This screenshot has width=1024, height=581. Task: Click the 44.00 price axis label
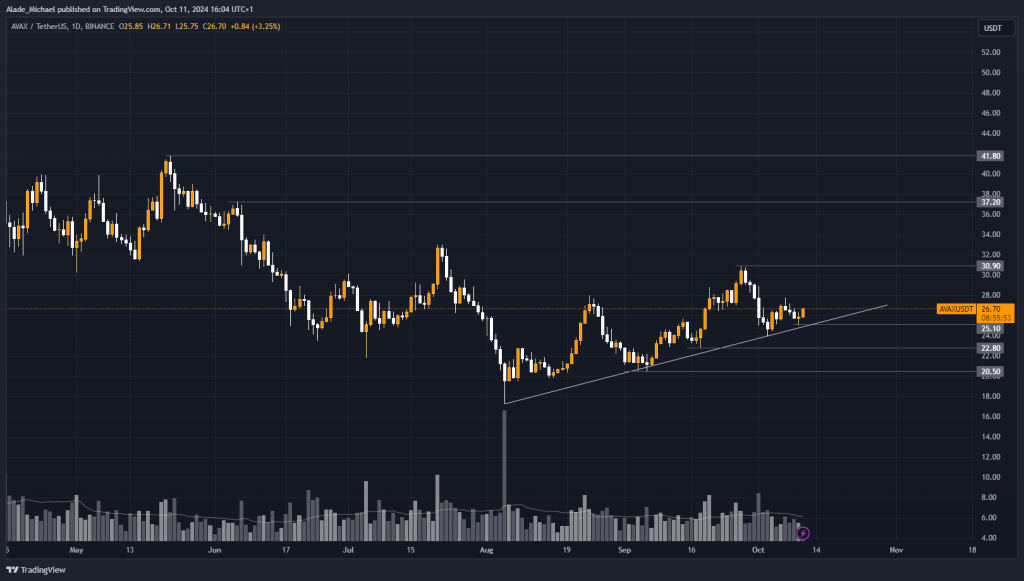[x=991, y=133]
